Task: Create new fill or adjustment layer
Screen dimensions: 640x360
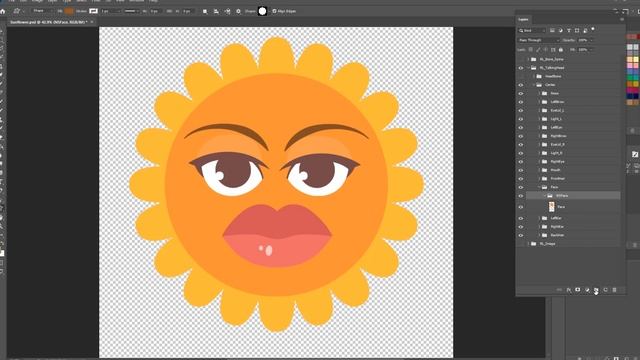Action: tap(587, 290)
